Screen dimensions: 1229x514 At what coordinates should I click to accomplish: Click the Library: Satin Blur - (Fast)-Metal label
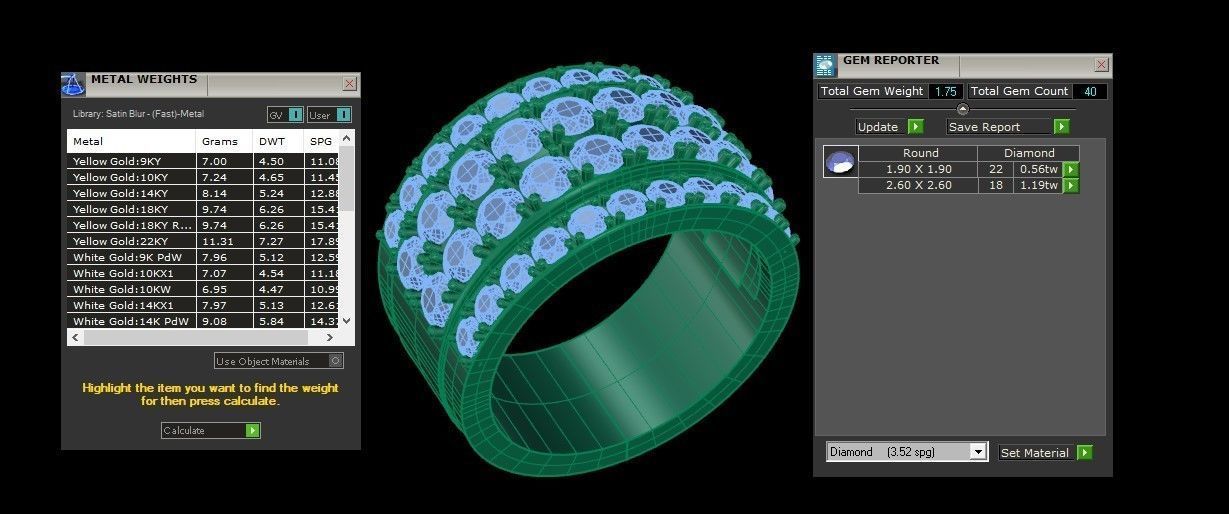point(139,114)
